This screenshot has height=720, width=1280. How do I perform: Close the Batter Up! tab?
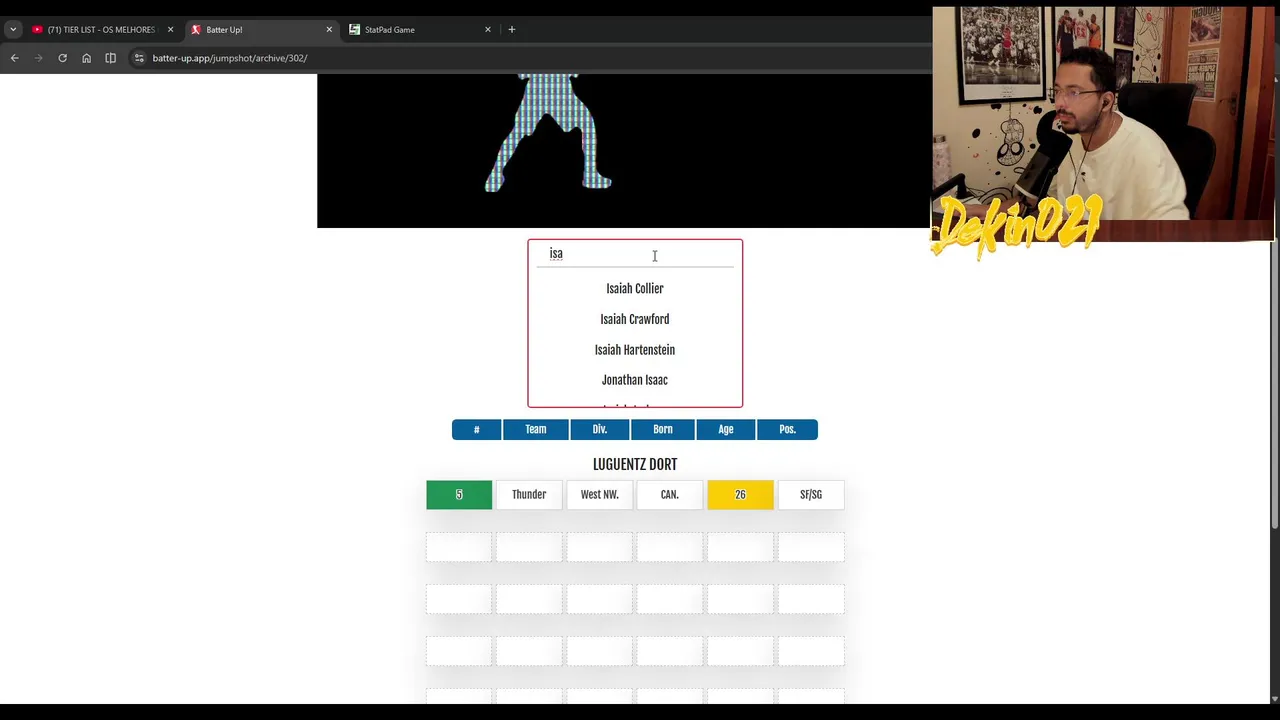point(329,30)
